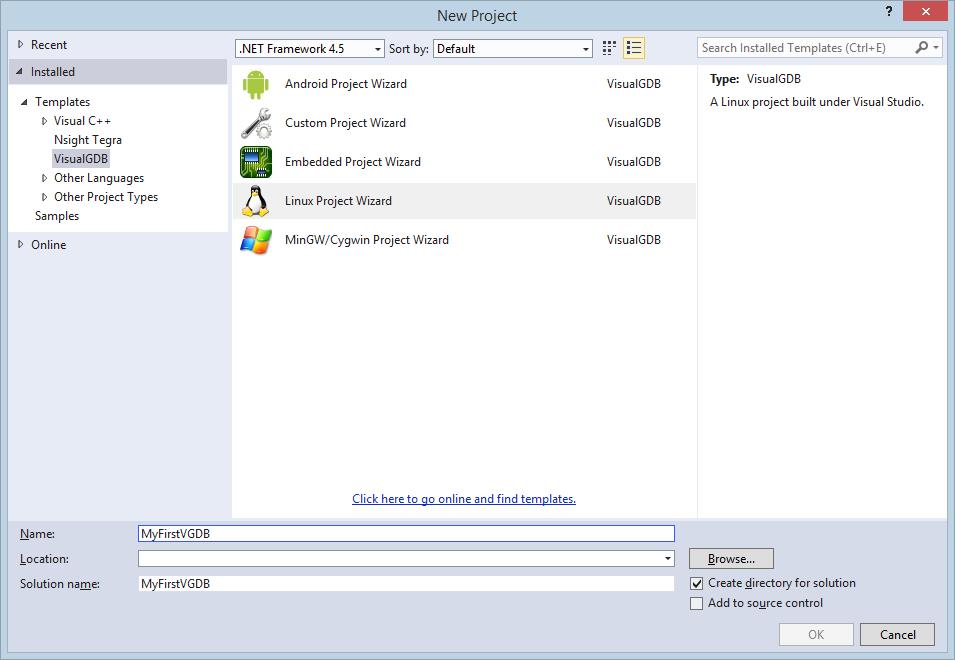Click the Installed header label
The image size is (955, 660).
coord(53,72)
